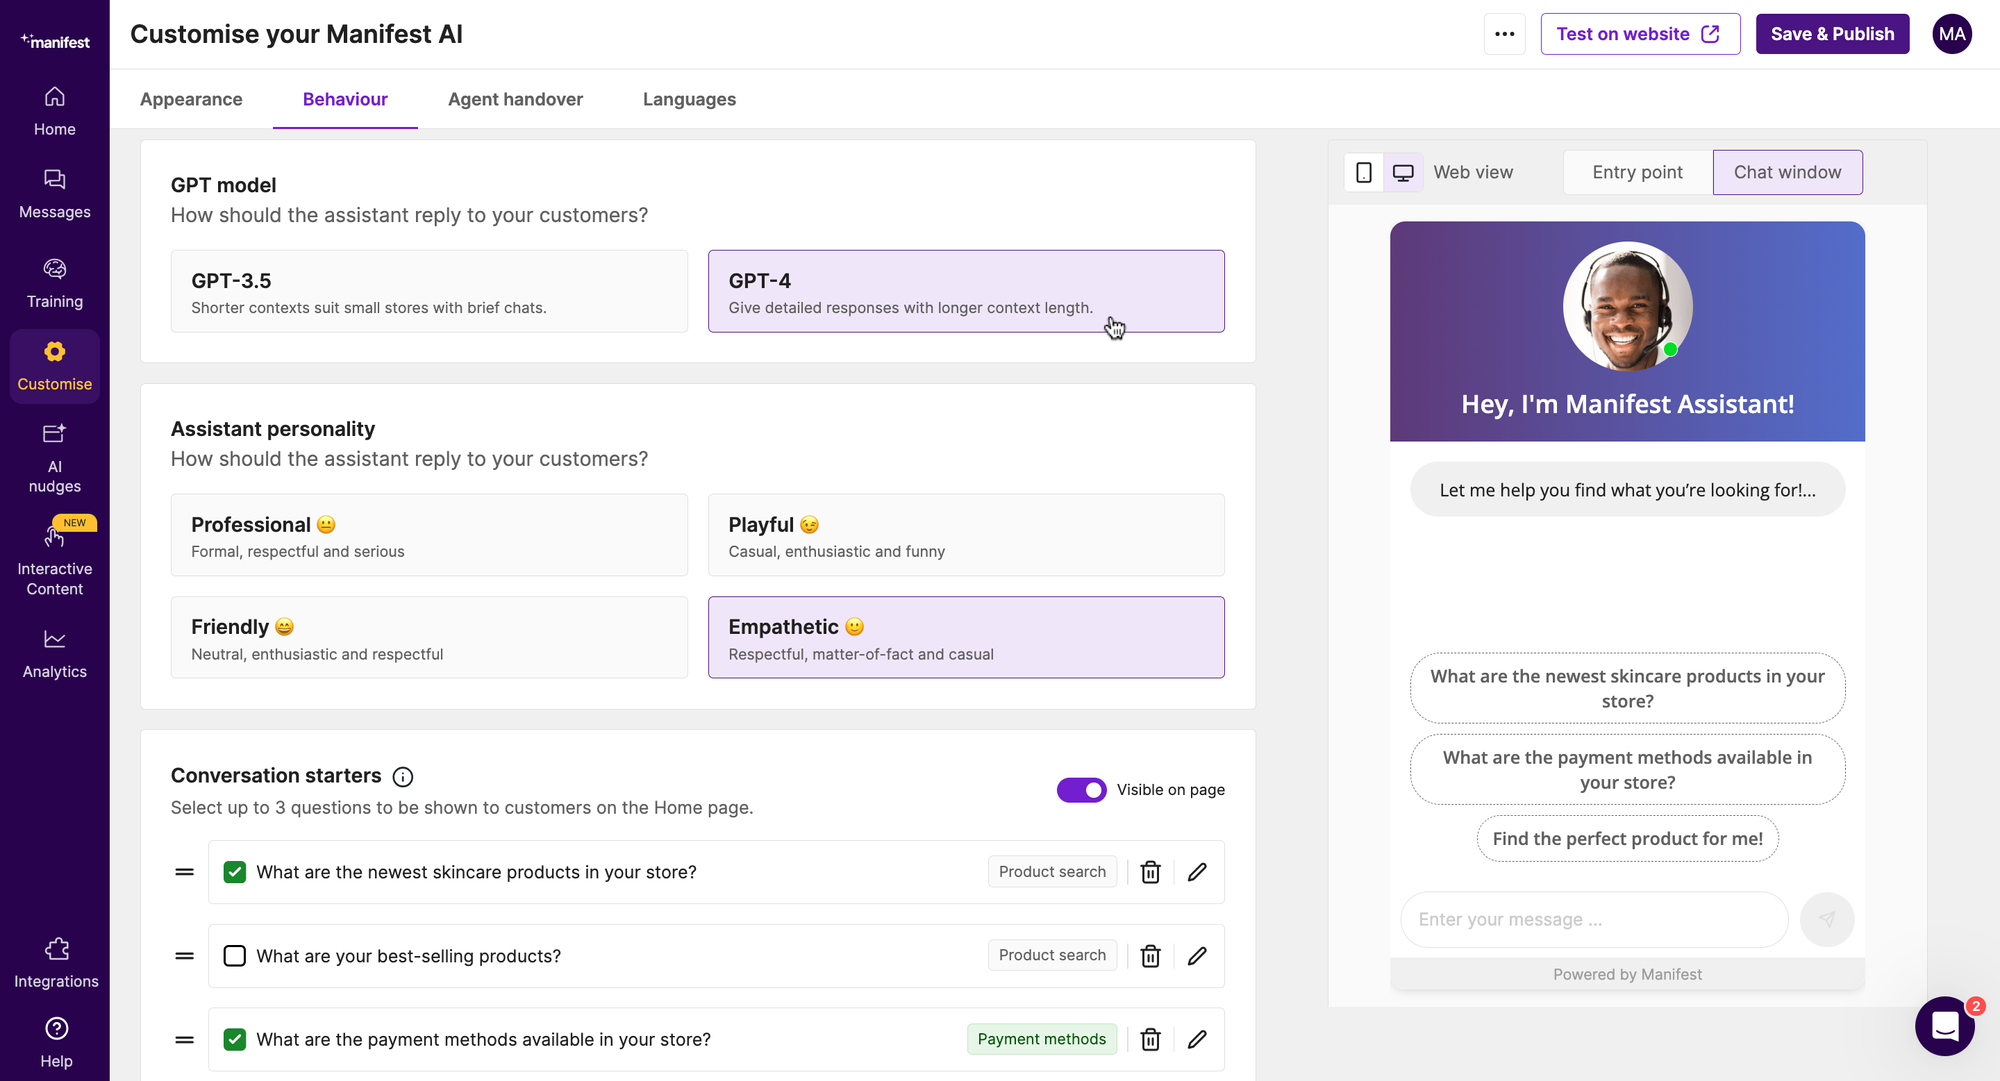Check the best-selling products starter checkbox
2000x1081 pixels.
tap(234, 956)
